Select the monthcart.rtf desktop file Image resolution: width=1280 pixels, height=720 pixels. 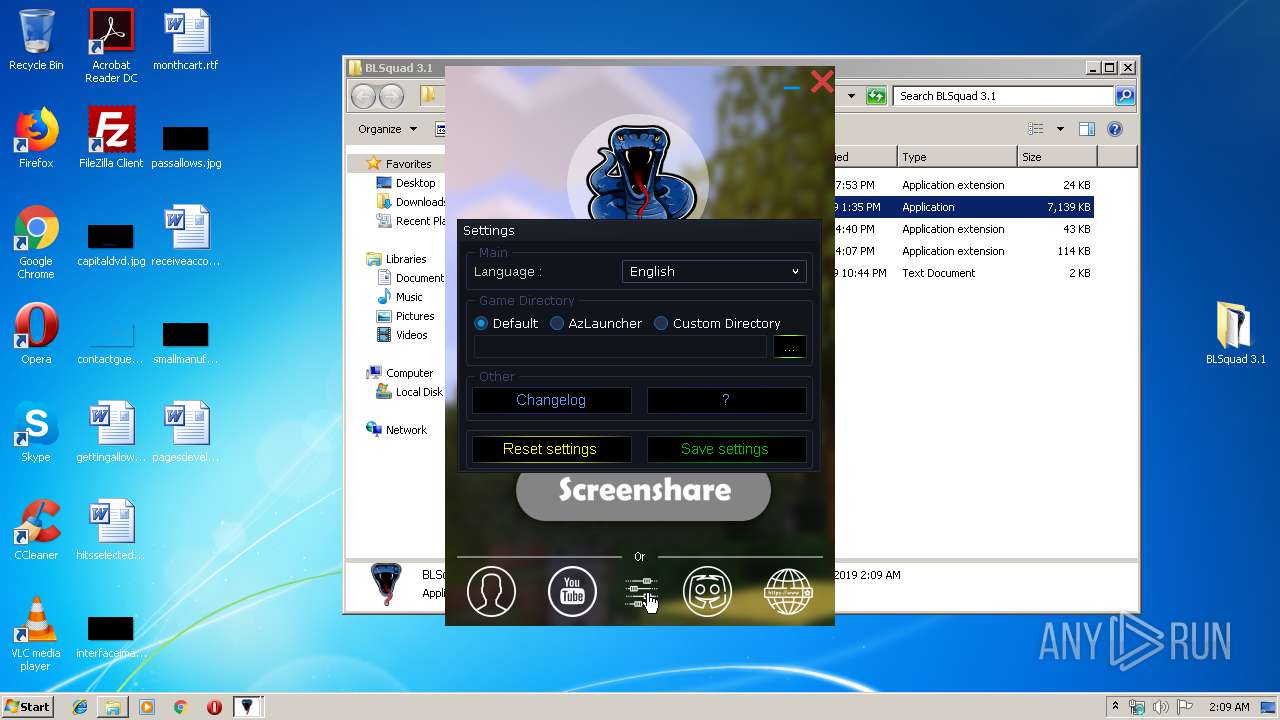186,40
